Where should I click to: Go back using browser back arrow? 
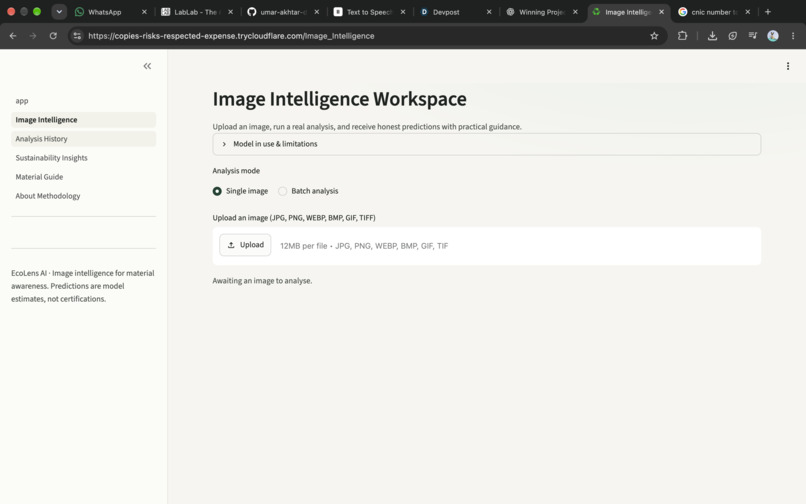13,36
